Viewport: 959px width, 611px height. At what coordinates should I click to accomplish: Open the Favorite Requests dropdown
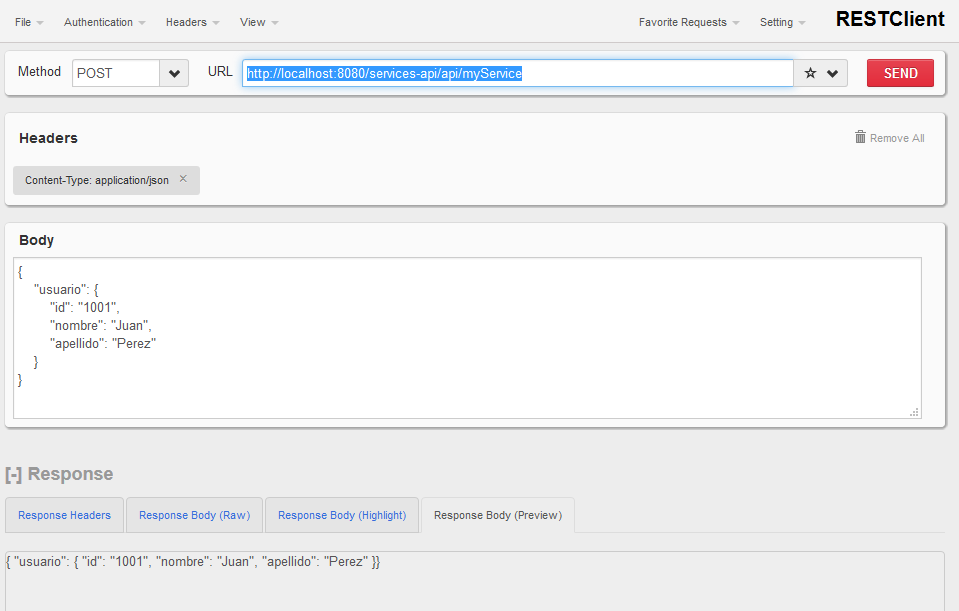click(x=689, y=23)
